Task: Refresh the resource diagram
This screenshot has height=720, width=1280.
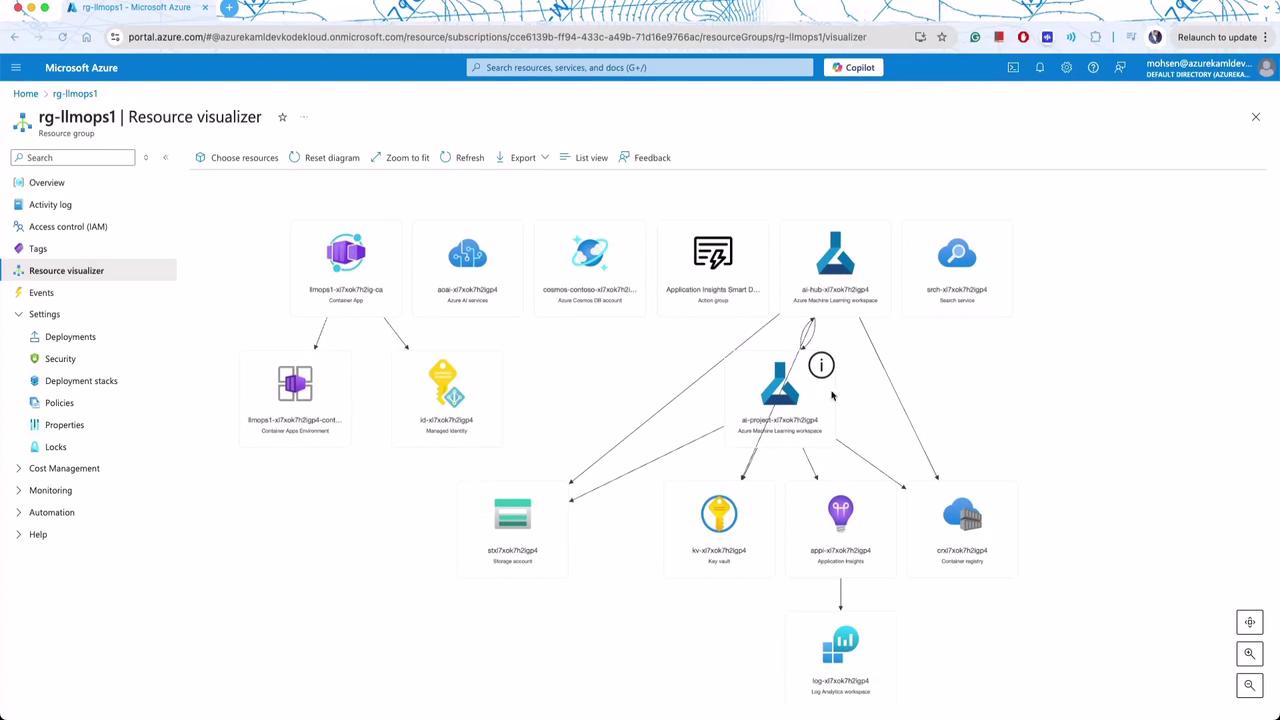Action: [462, 158]
